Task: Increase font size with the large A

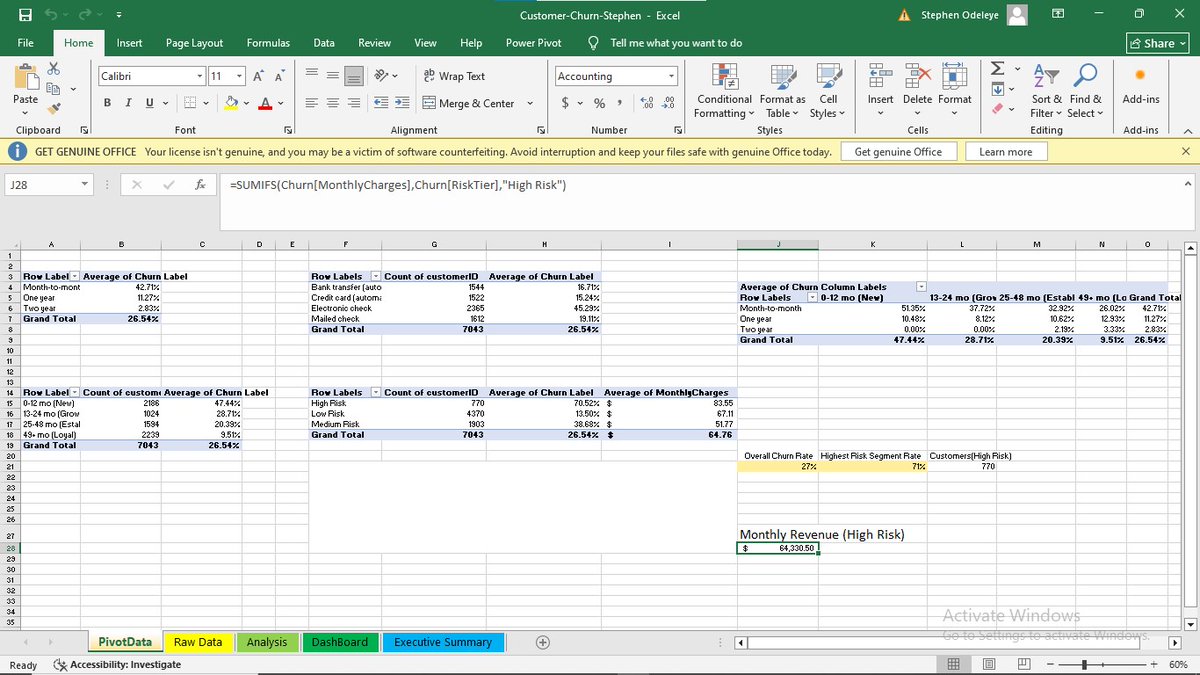Action: coord(260,76)
